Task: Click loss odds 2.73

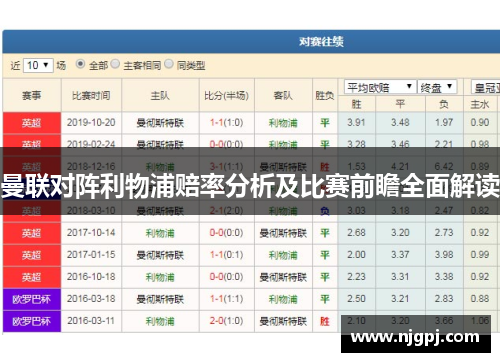Action: (444, 233)
